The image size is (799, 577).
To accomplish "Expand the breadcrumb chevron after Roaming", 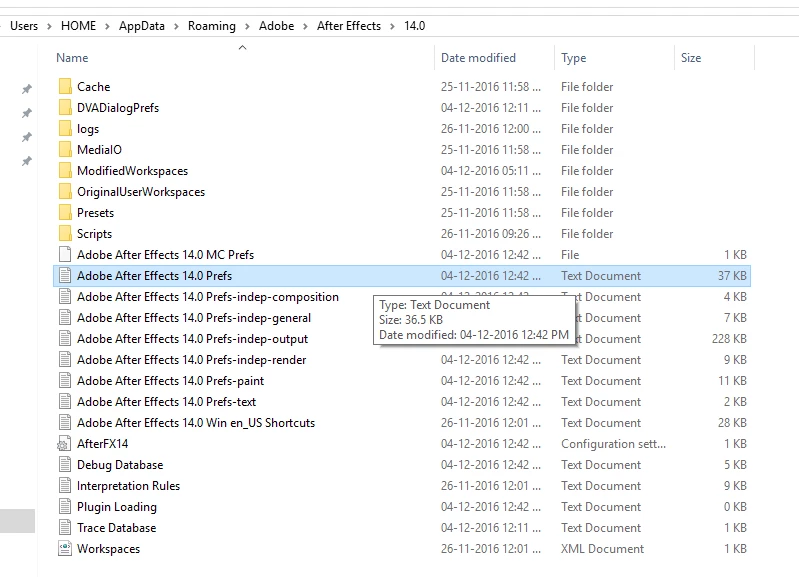I will 247,27.
